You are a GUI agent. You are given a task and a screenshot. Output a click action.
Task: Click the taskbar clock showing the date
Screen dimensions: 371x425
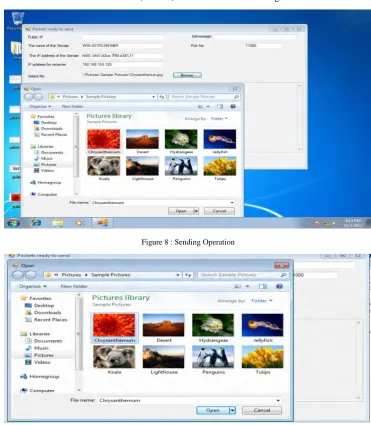(x=353, y=223)
